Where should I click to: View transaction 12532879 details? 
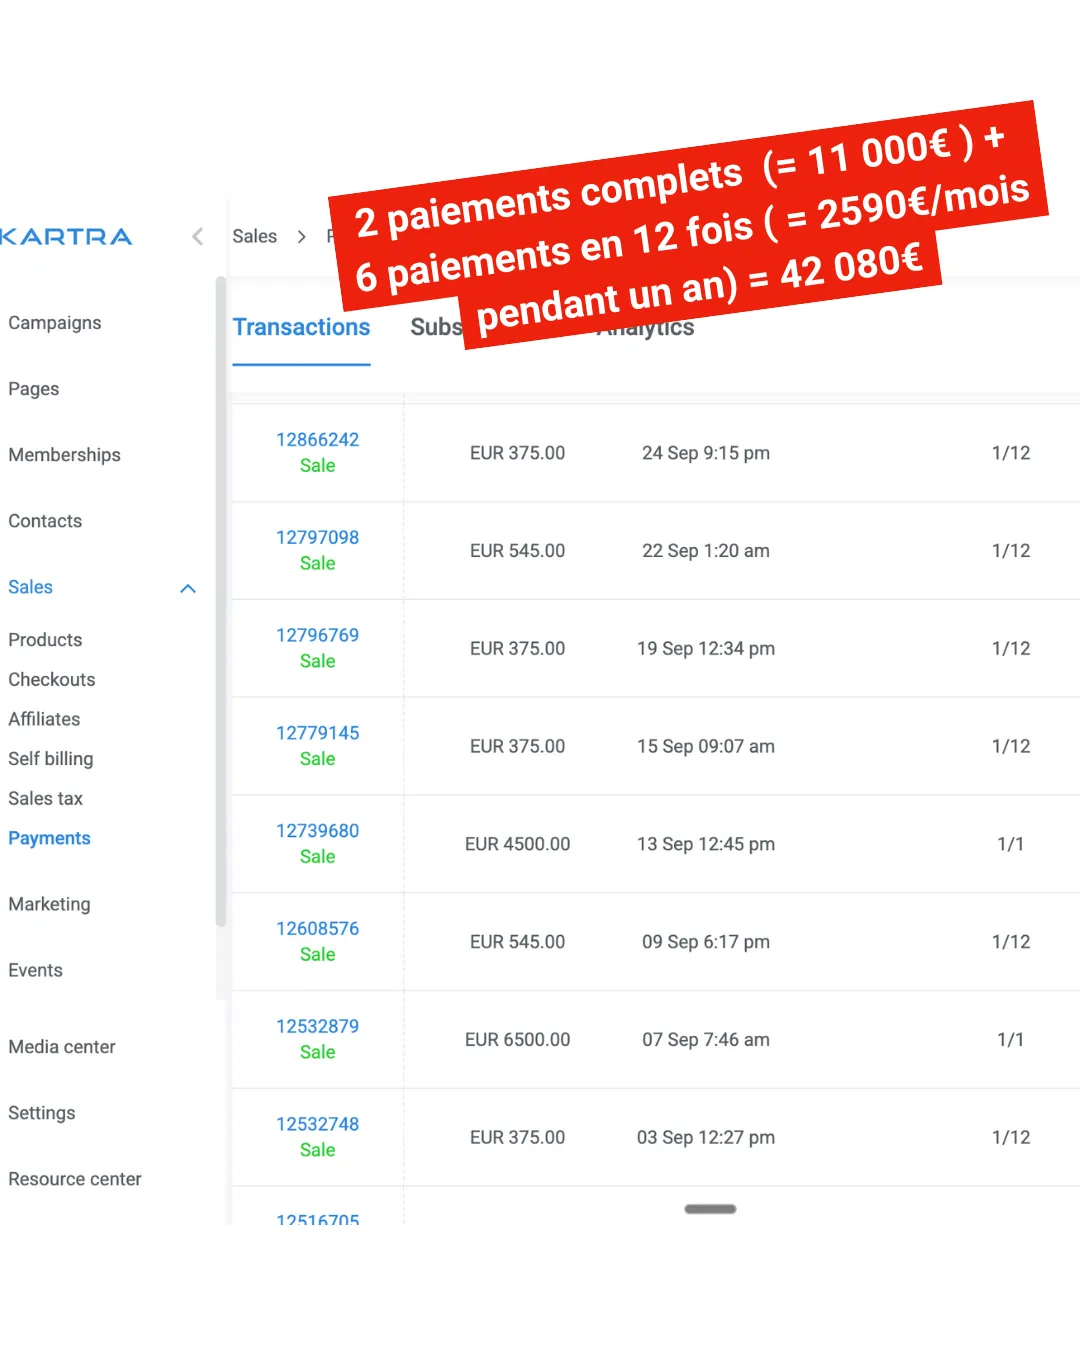(x=317, y=1027)
